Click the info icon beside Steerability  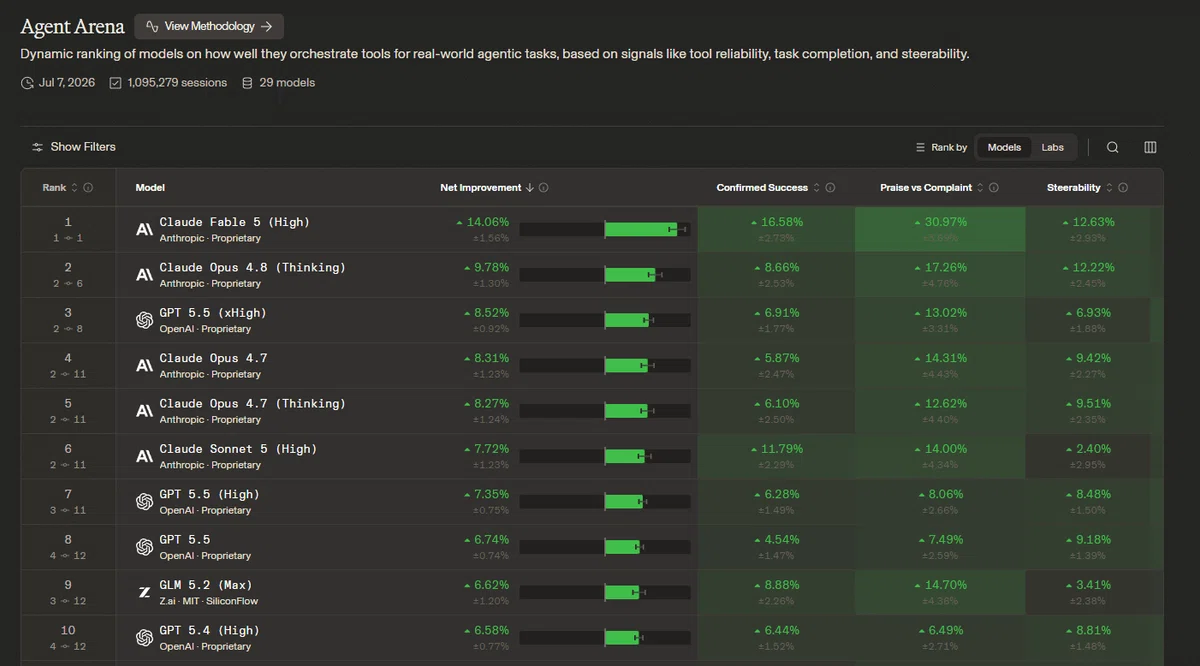coord(1123,188)
